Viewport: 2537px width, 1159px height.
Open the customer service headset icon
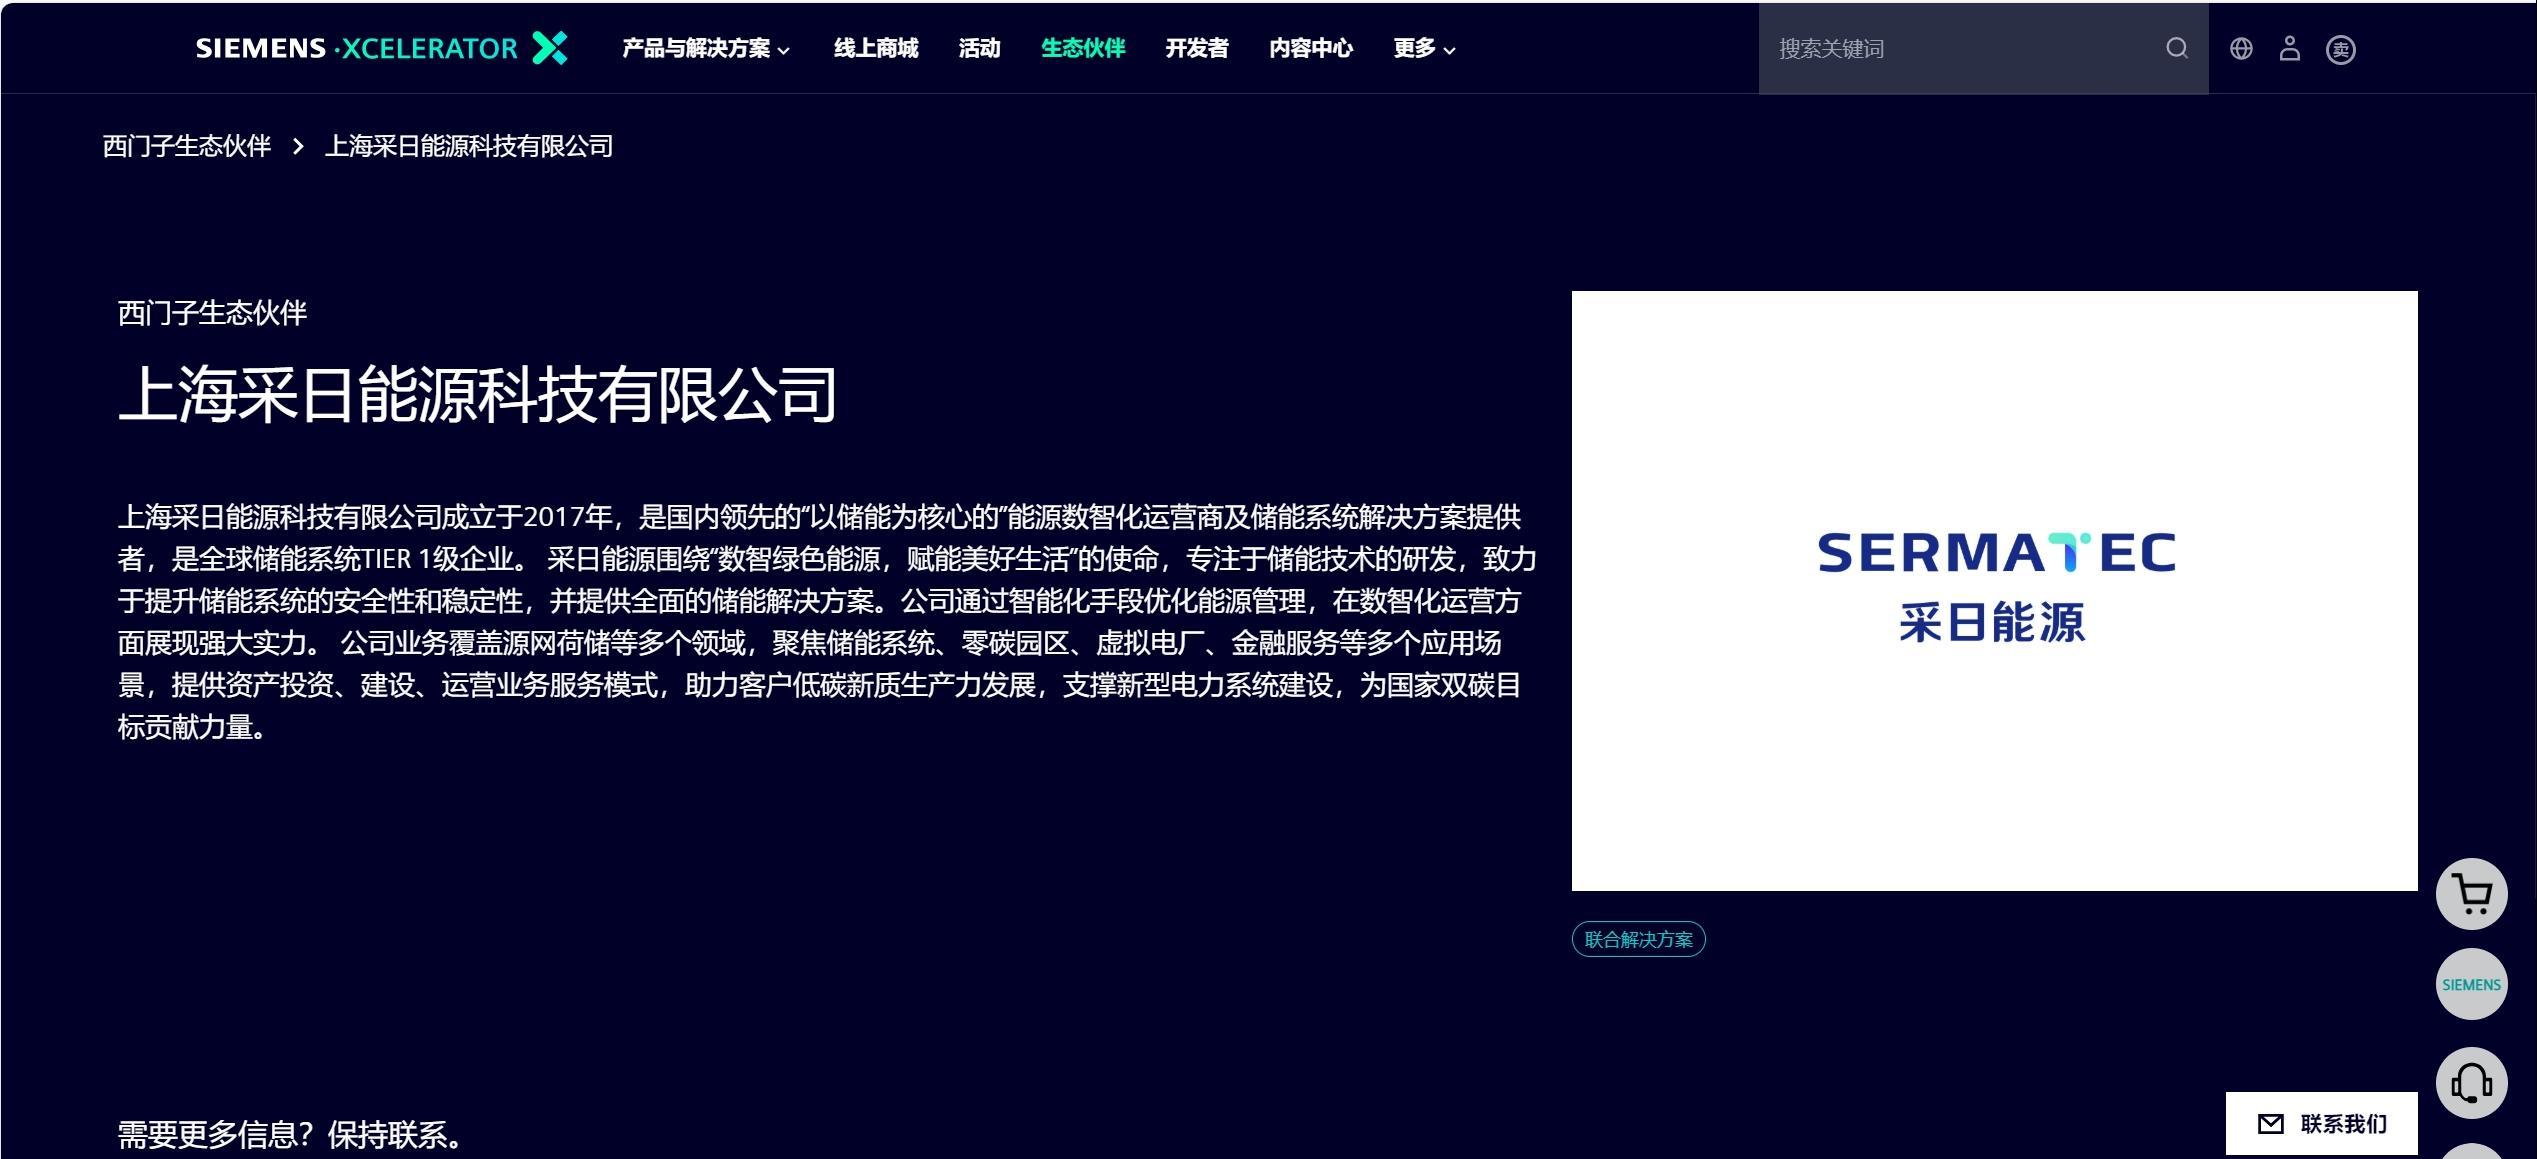tap(2471, 1082)
